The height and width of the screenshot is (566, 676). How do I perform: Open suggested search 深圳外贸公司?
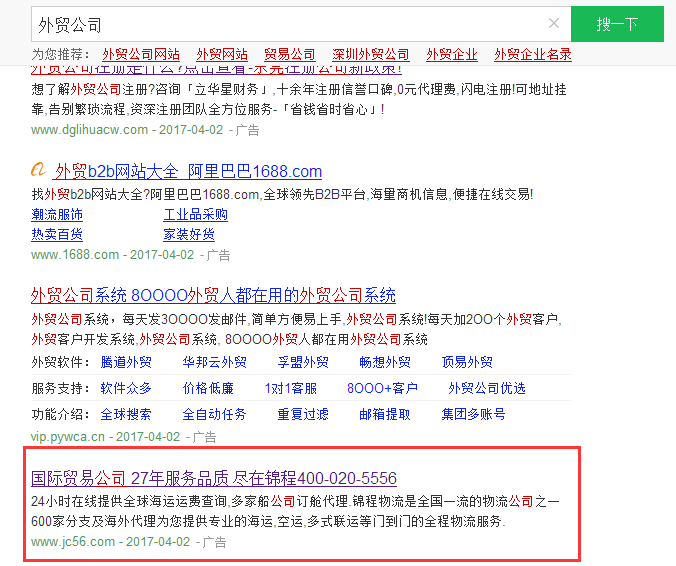(371, 54)
